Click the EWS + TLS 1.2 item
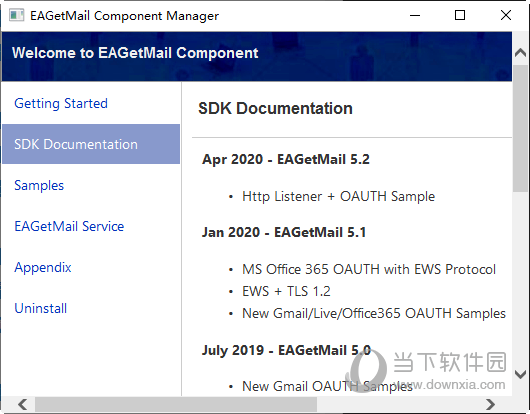 click(x=286, y=291)
